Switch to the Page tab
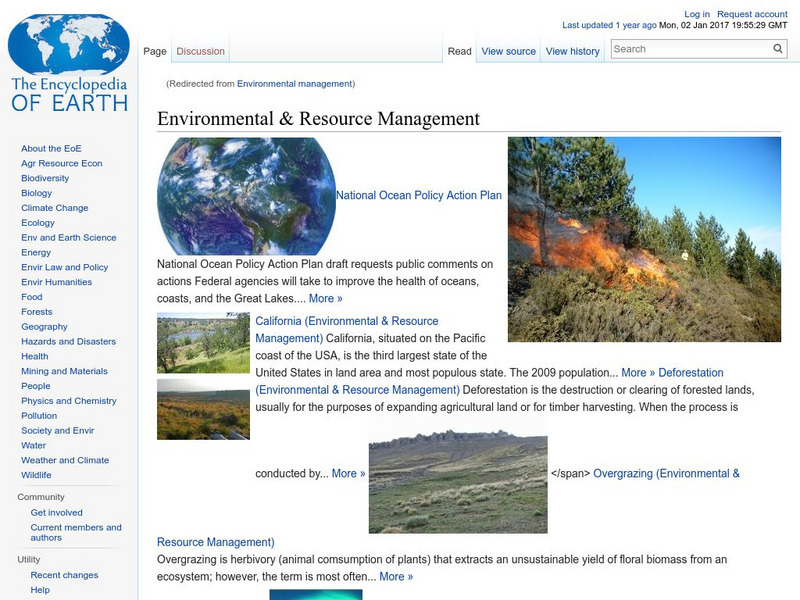 pyautogui.click(x=155, y=52)
